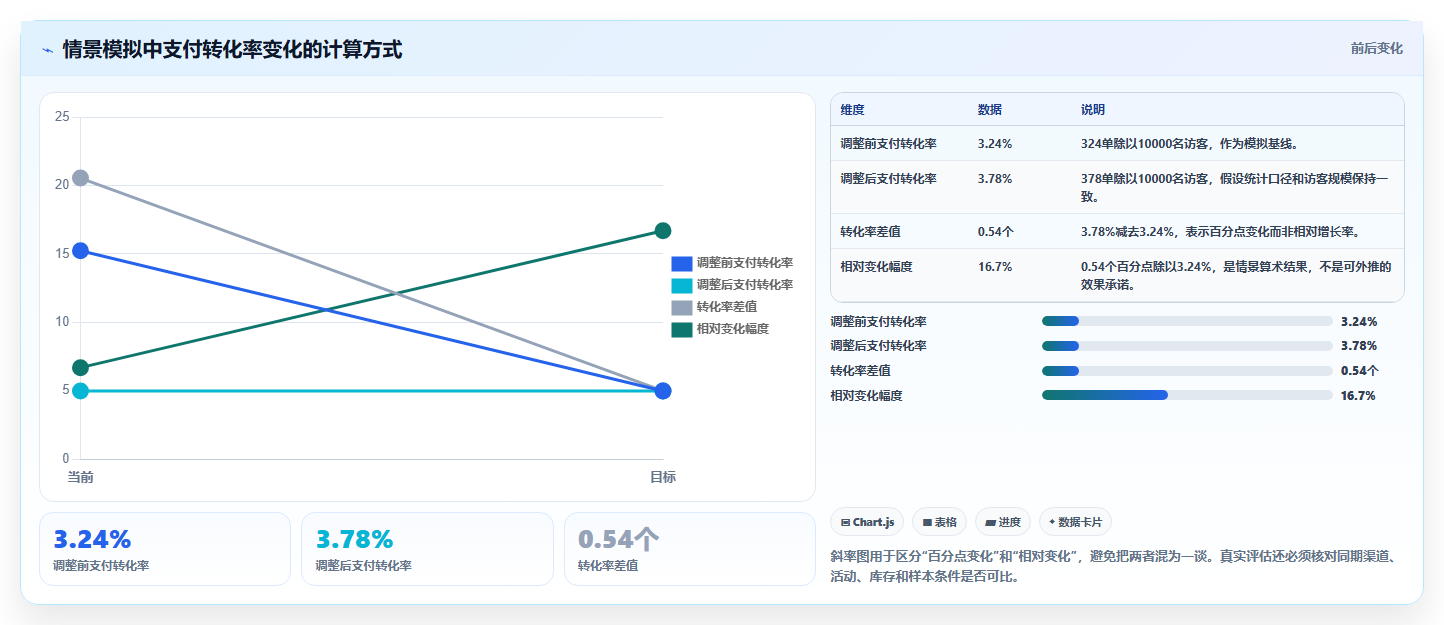Click the dark green data point at 目标

[662, 231]
